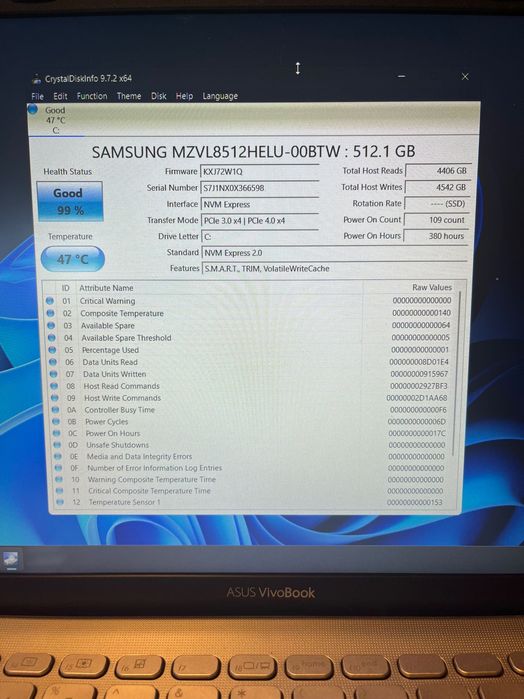Viewport: 524px width, 699px height.
Task: Click the Firmware field KXJ72W1Q
Action: (x=260, y=172)
